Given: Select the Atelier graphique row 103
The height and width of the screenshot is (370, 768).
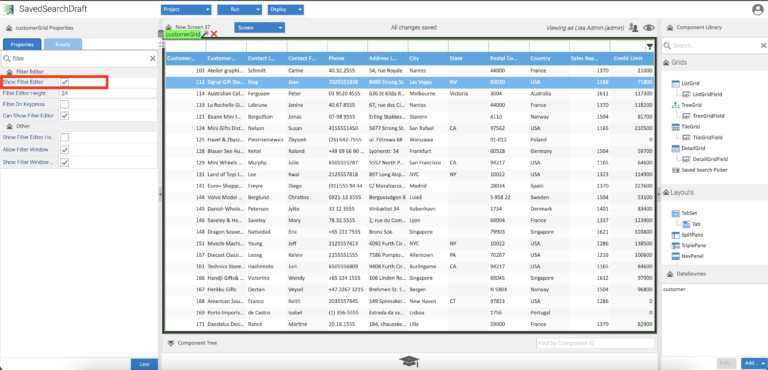Looking at the screenshot, I should tap(409, 71).
